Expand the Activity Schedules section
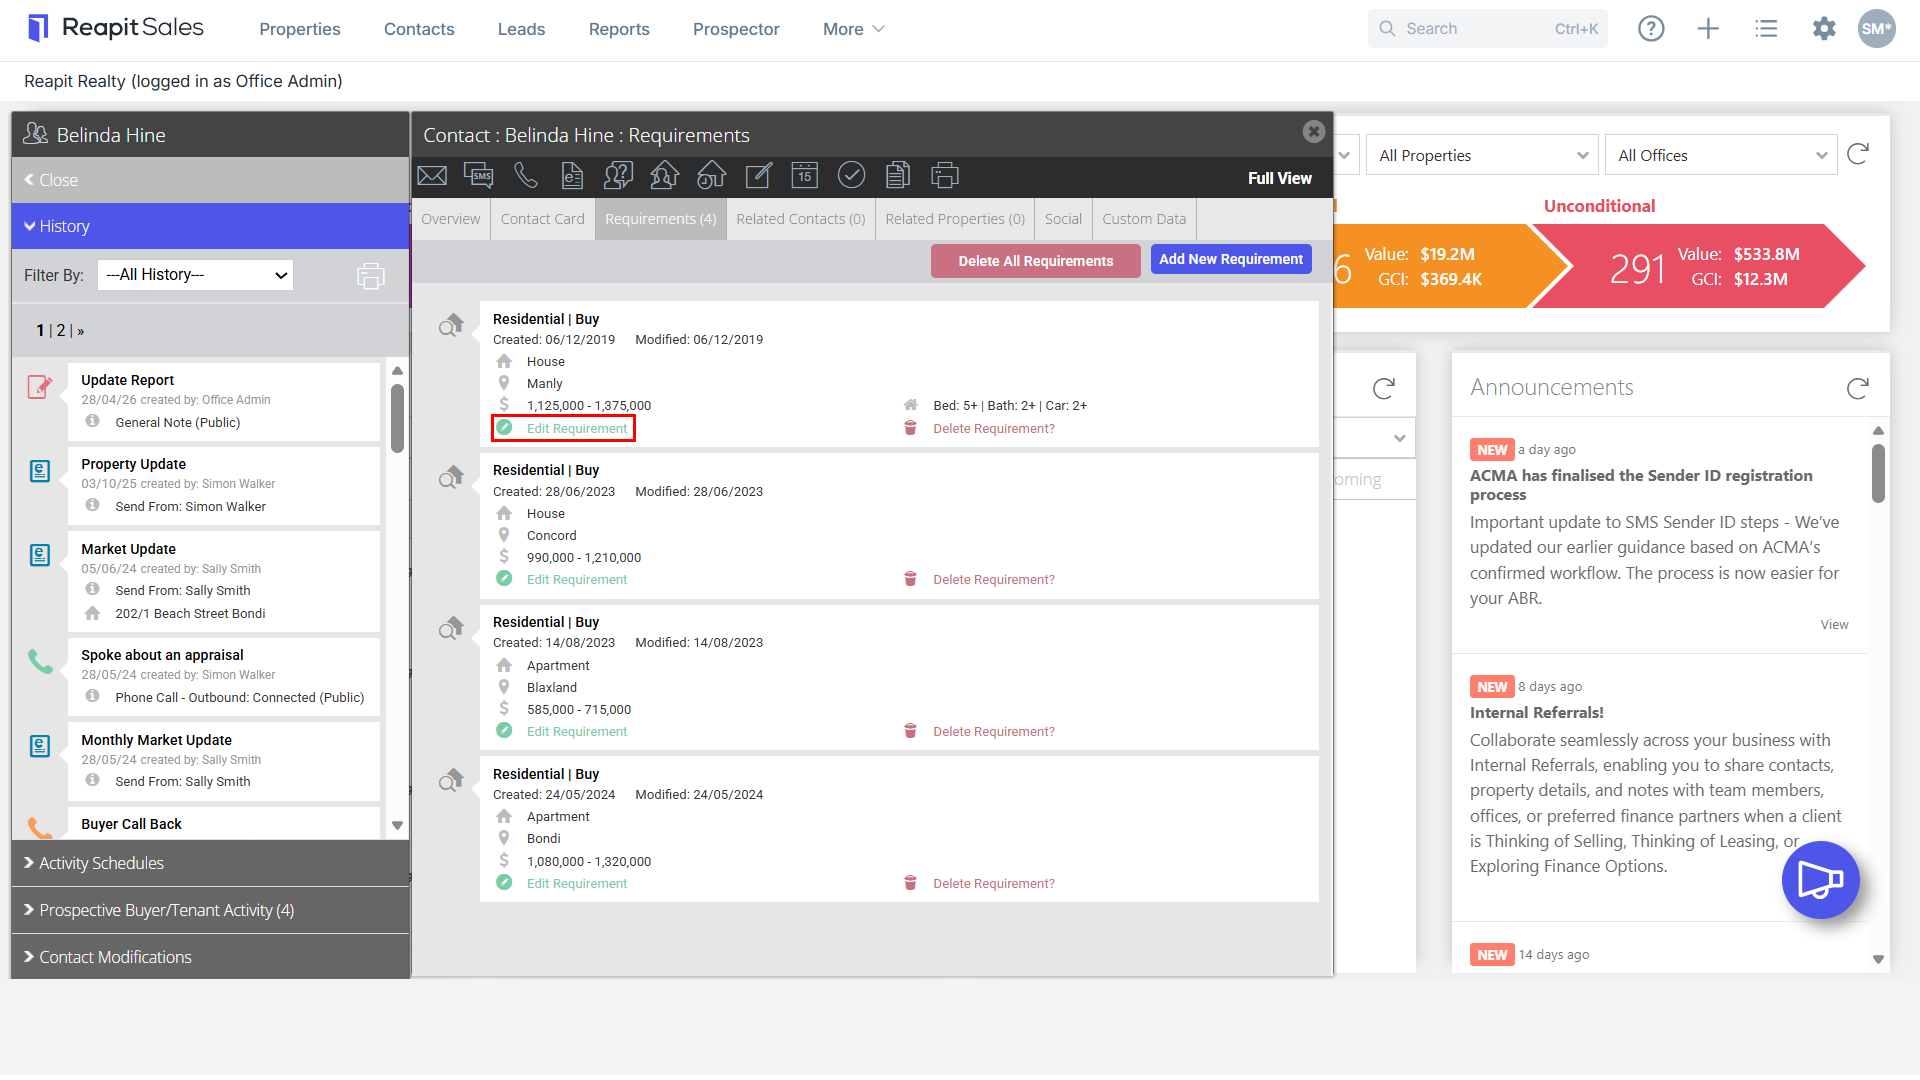This screenshot has height=1080, width=1920. click(210, 863)
